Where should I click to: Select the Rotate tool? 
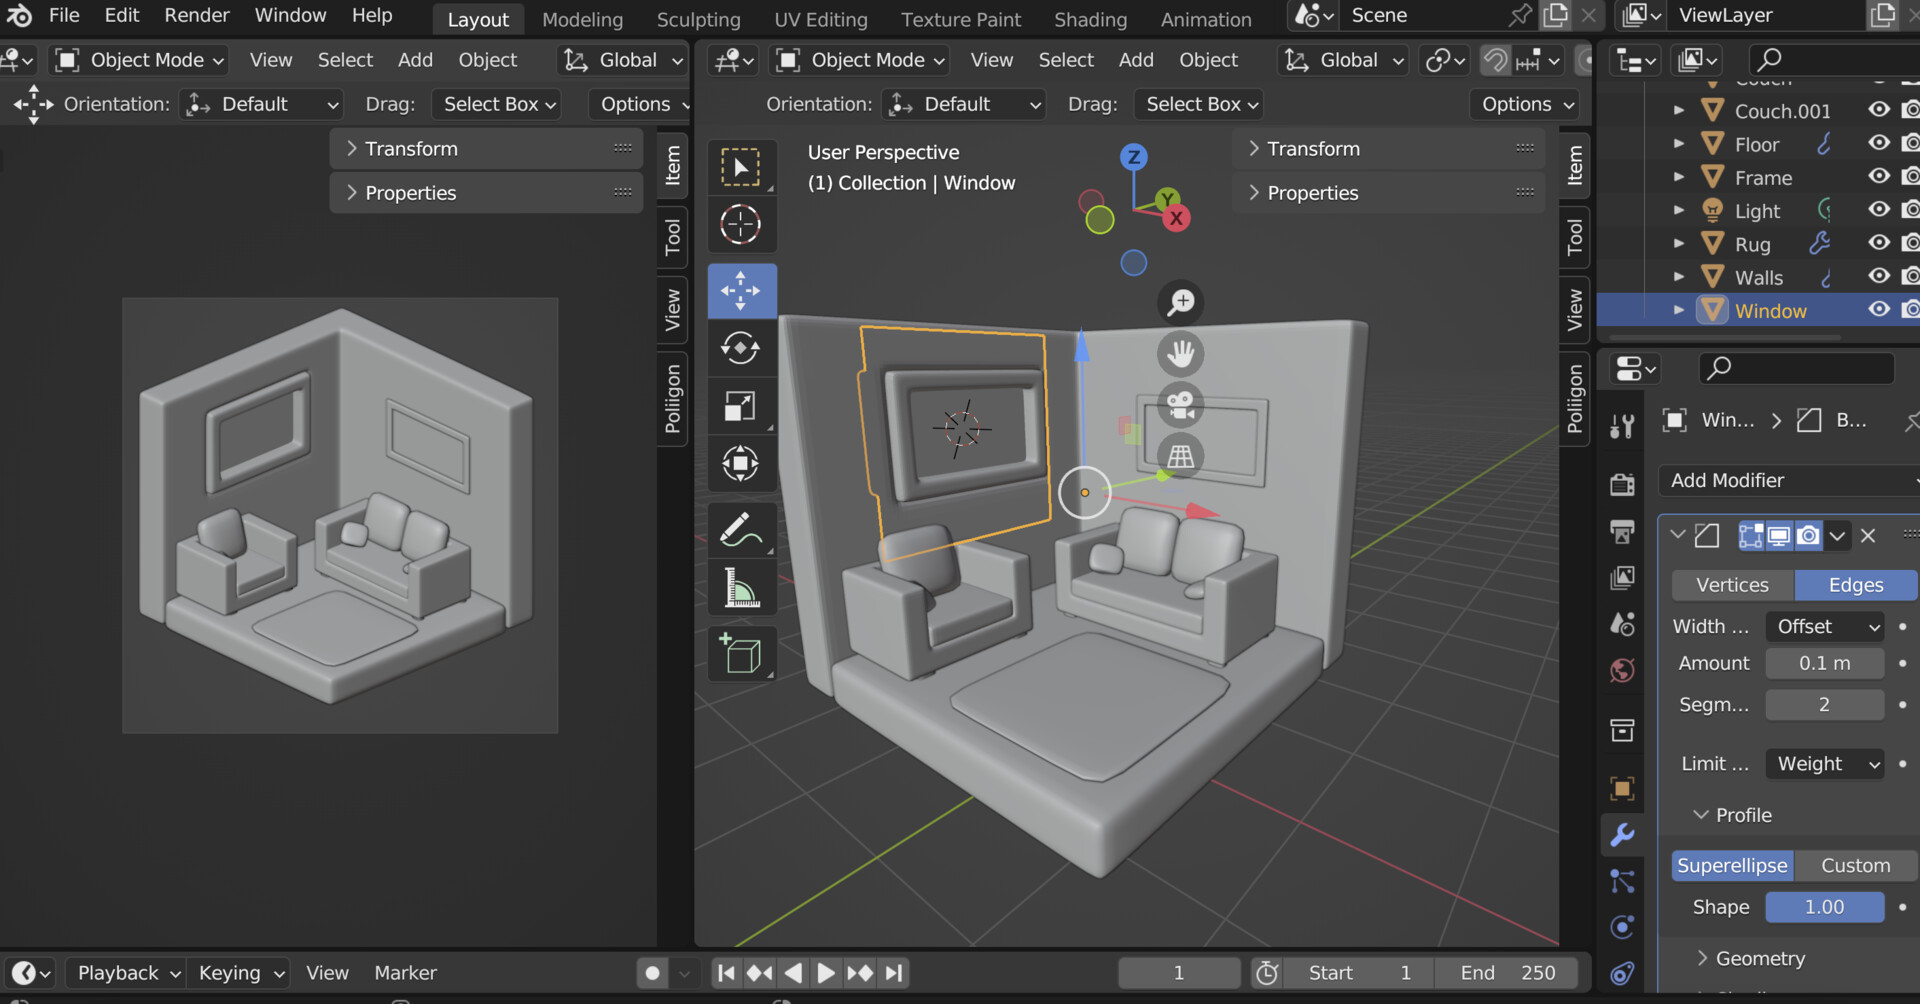coord(741,348)
